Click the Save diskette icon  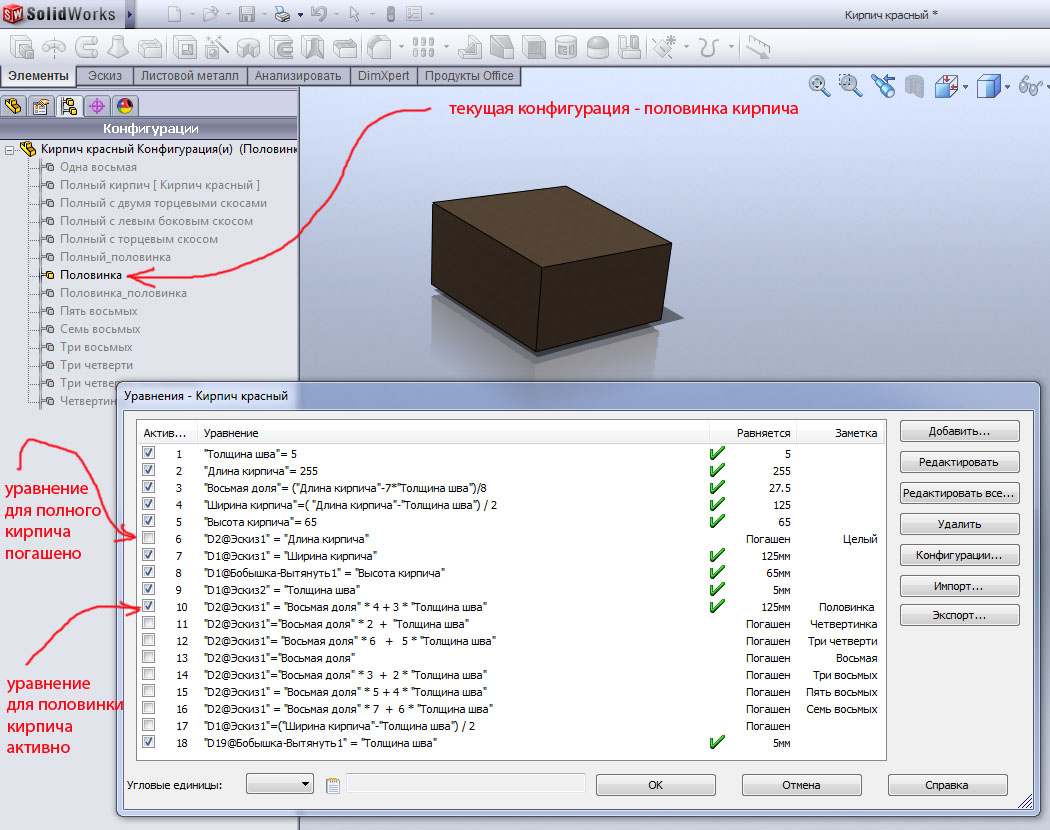(x=247, y=15)
